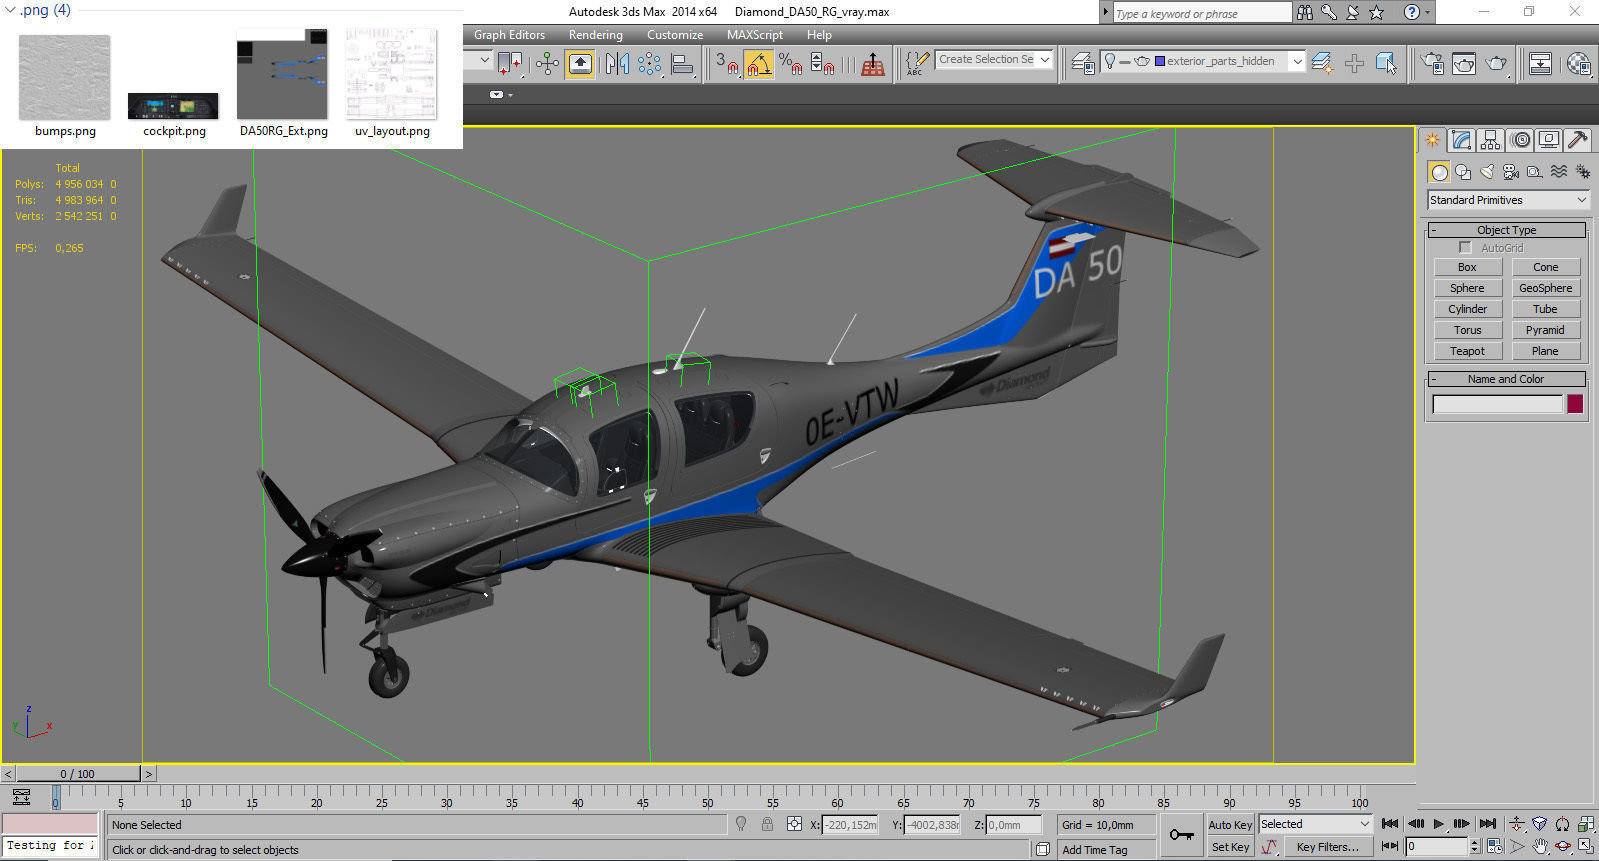1599x861 pixels.
Task: Open the Array tool icon
Action: click(x=649, y=64)
